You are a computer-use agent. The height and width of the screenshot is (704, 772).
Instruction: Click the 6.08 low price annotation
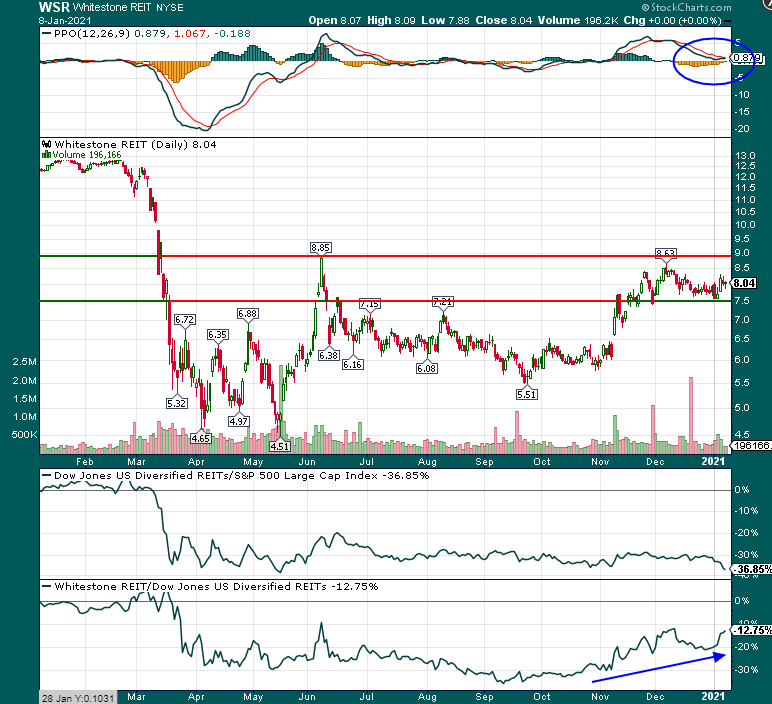[426, 369]
